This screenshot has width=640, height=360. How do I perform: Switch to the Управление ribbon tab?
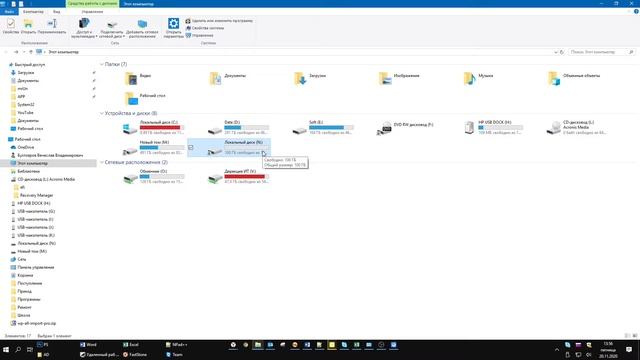tap(92, 11)
